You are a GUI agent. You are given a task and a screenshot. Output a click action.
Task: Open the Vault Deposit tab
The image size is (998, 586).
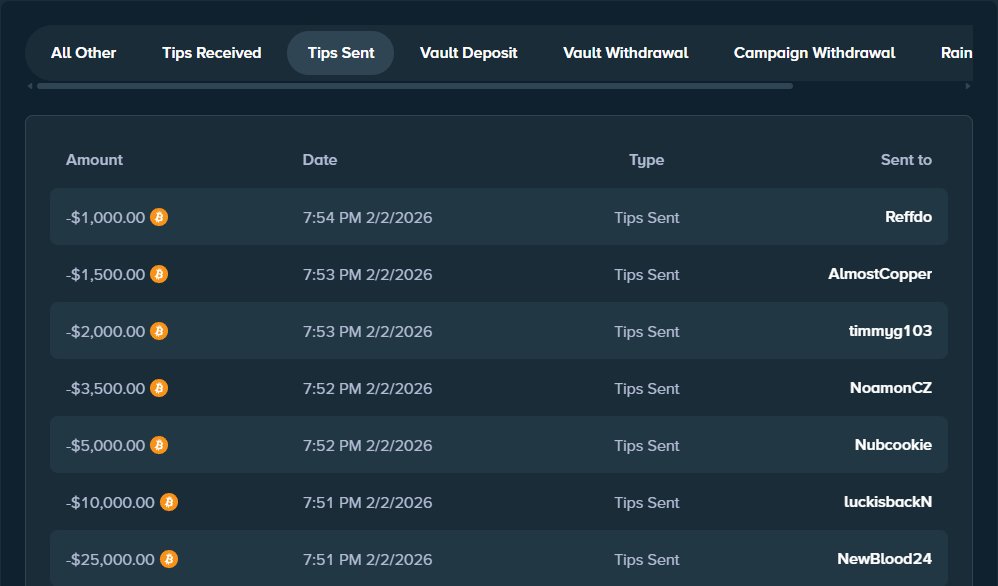point(468,53)
